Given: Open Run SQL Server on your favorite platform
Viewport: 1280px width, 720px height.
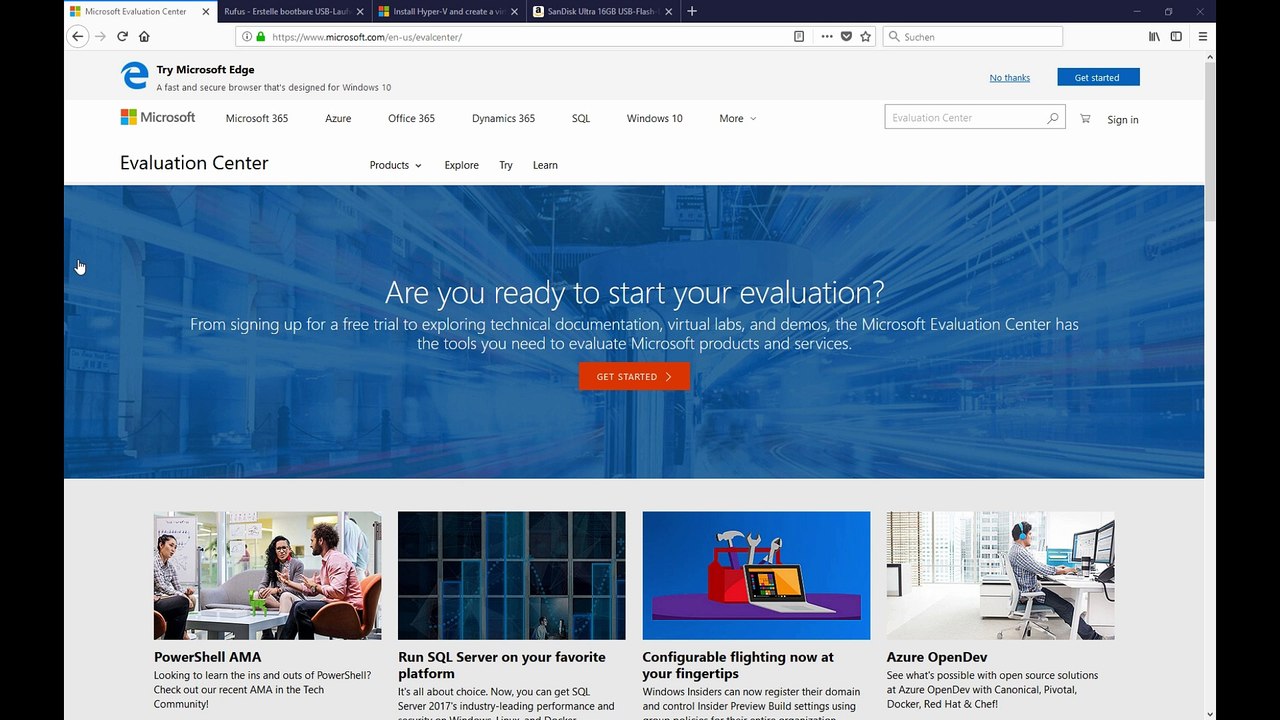Looking at the screenshot, I should (x=501, y=665).
